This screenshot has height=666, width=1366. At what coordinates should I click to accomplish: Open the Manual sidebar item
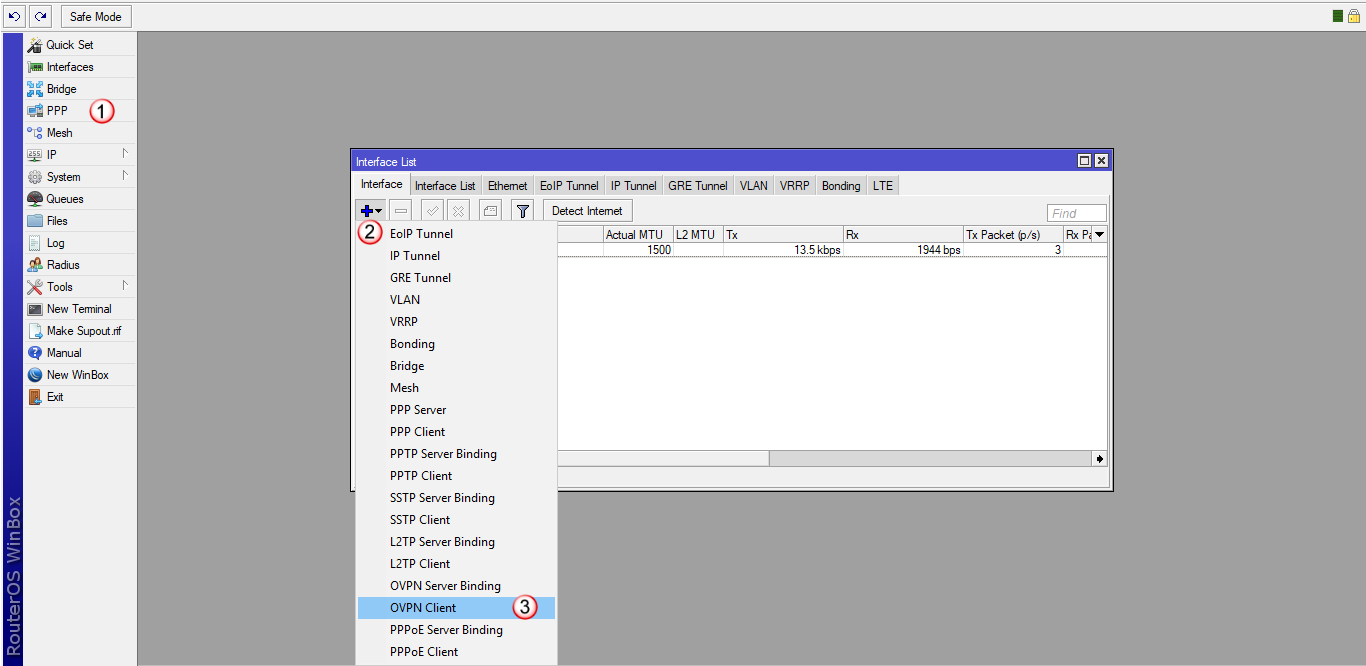[x=80, y=353]
